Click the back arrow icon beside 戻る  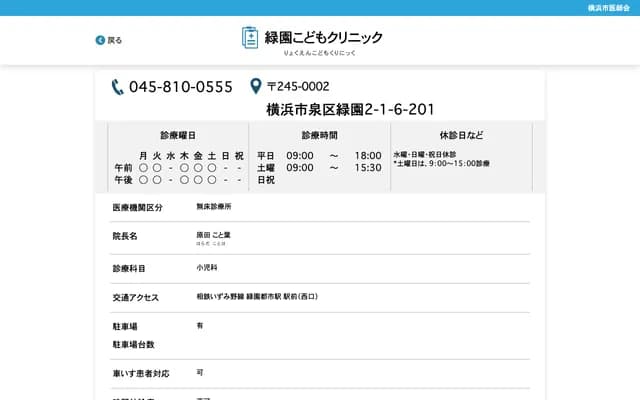(x=100, y=40)
